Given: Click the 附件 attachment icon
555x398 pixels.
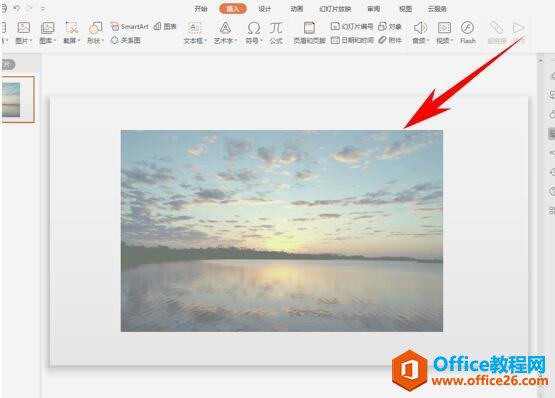Looking at the screenshot, I should (x=390, y=40).
